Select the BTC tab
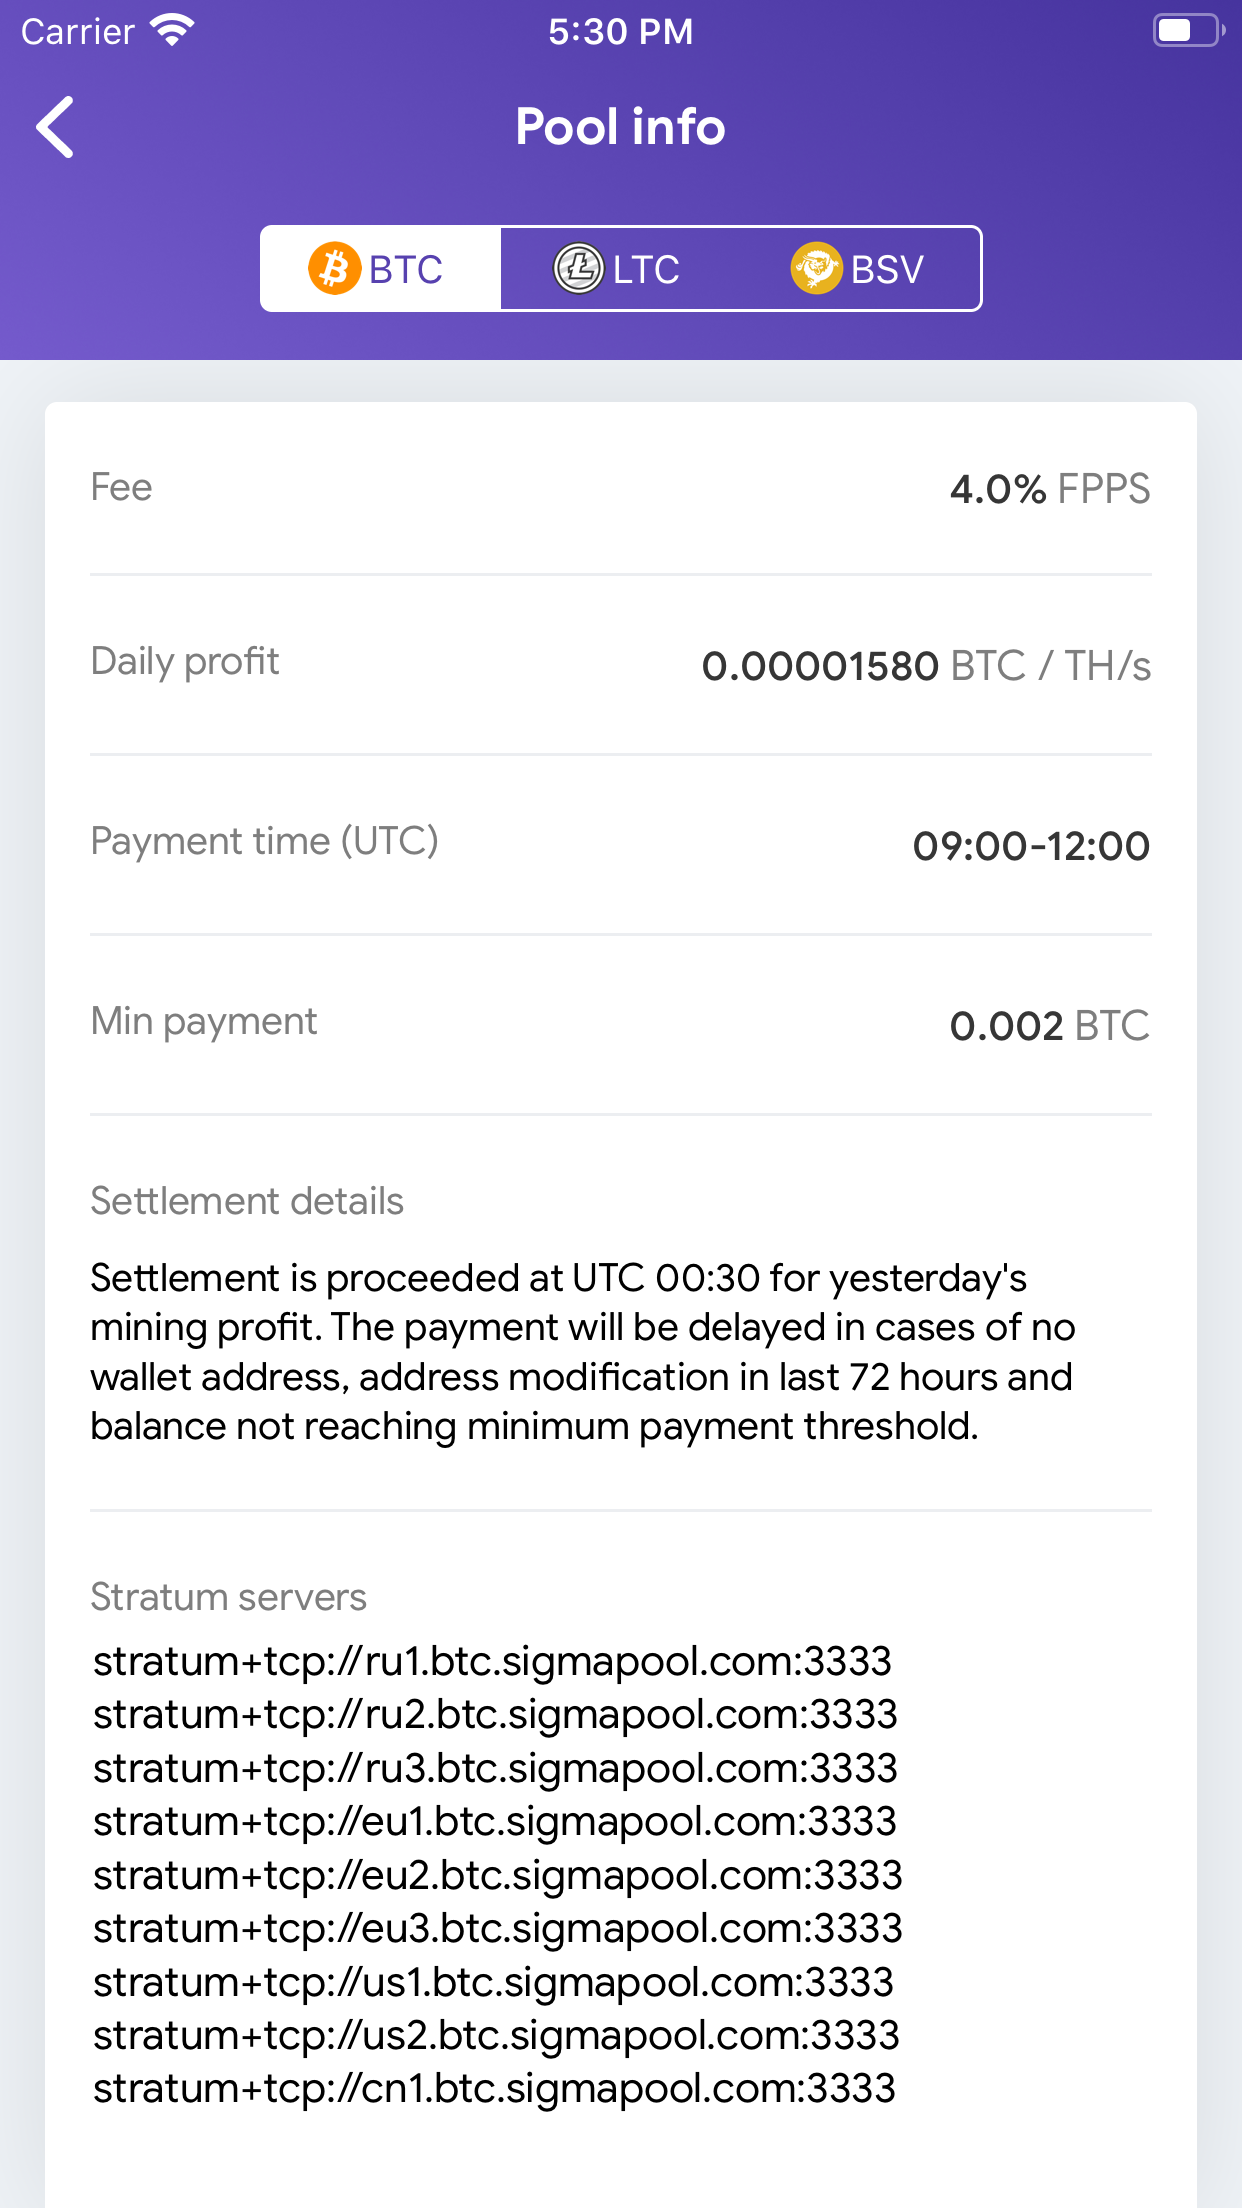 click(x=380, y=269)
